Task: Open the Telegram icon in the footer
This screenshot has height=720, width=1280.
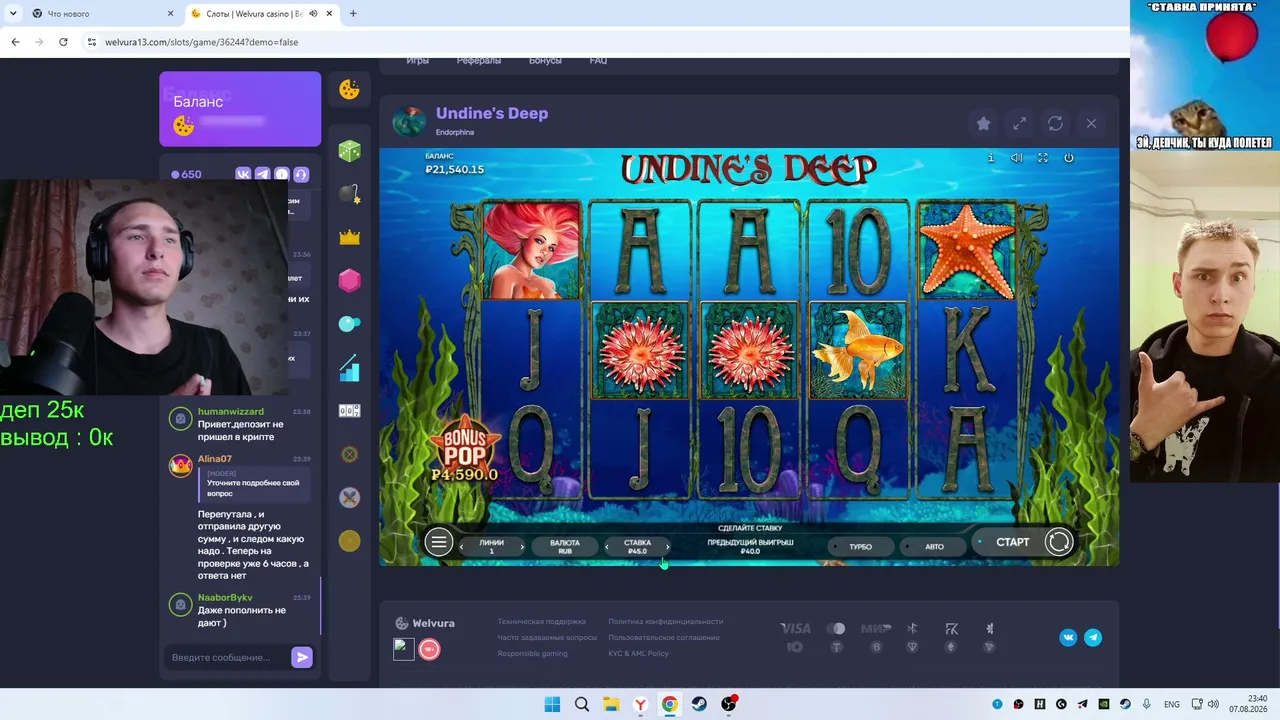Action: pos(1093,637)
